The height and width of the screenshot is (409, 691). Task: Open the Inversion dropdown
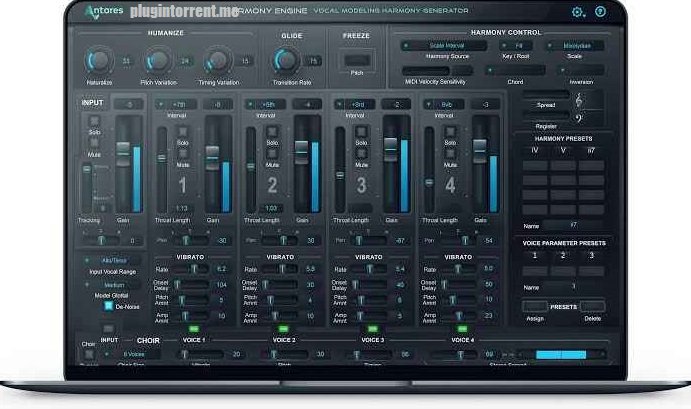tap(581, 70)
